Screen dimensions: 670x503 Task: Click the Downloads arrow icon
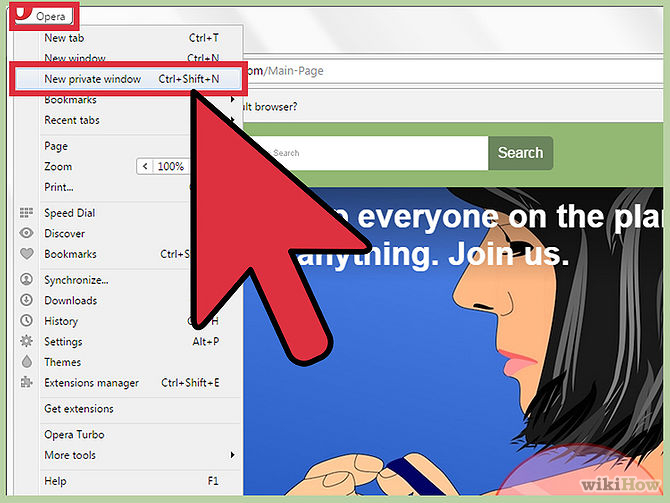coord(26,300)
